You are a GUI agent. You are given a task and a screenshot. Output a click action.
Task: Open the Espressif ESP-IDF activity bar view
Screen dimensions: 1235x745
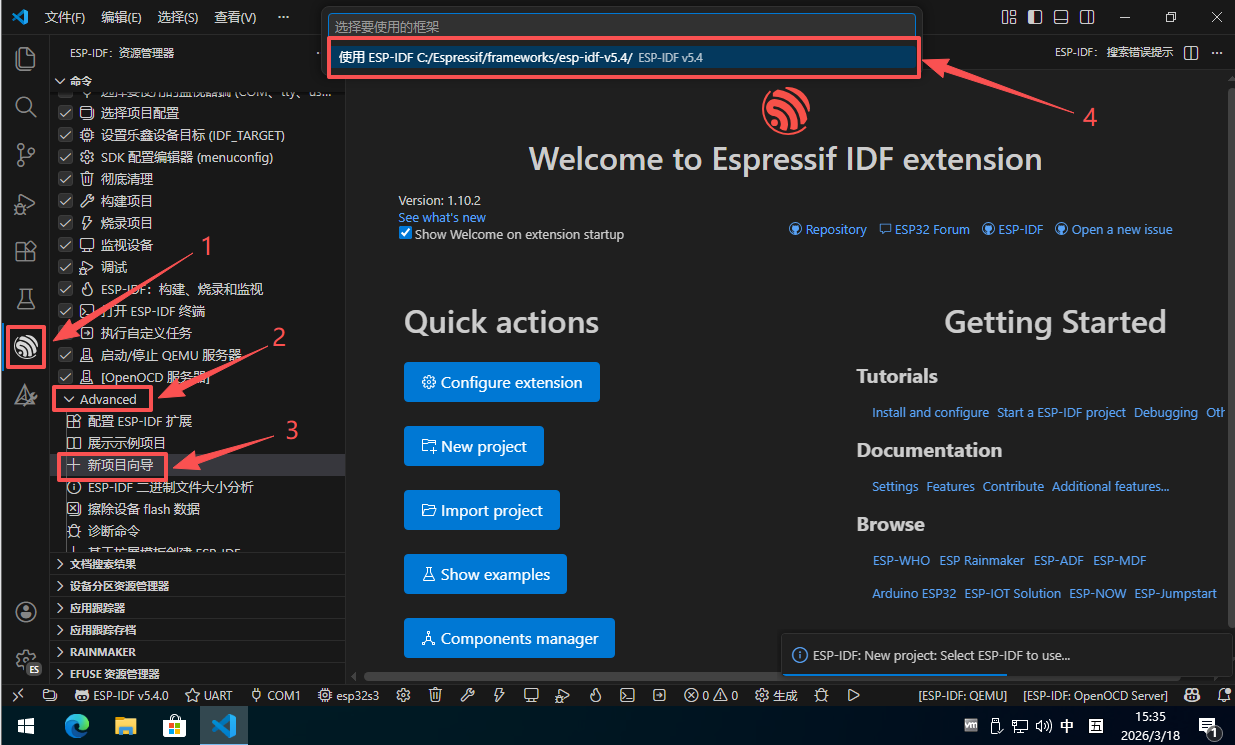click(26, 346)
